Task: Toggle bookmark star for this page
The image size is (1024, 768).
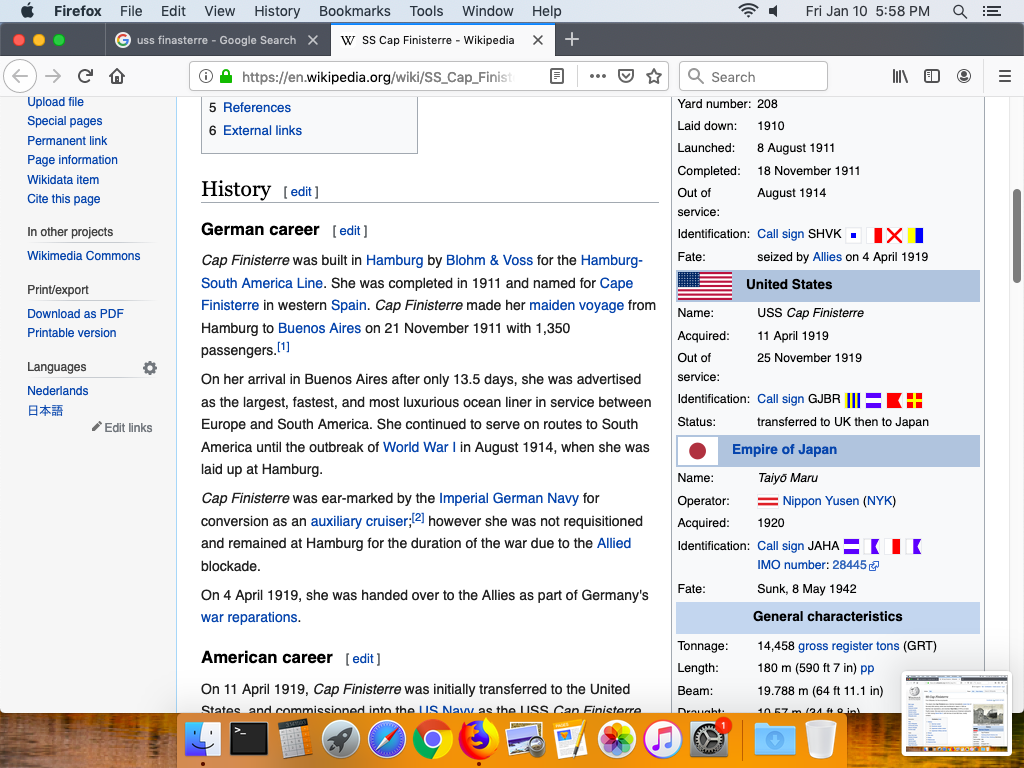Action: (654, 77)
